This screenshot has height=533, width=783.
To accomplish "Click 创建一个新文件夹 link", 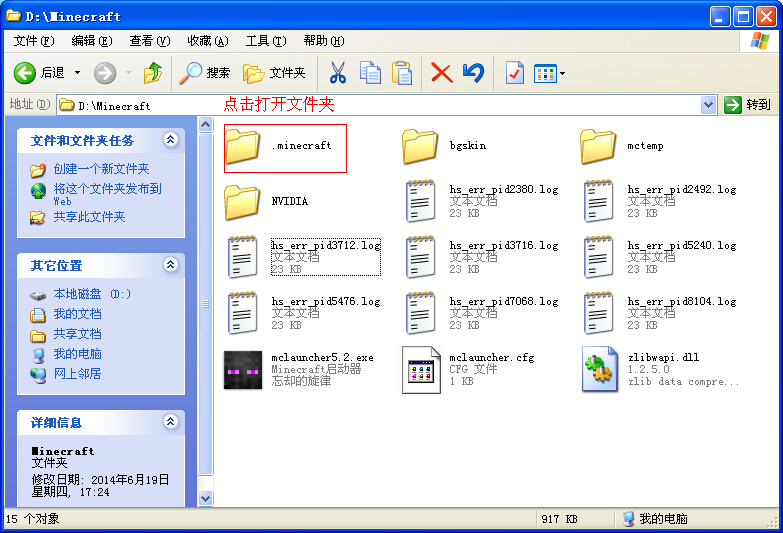I will (x=101, y=169).
